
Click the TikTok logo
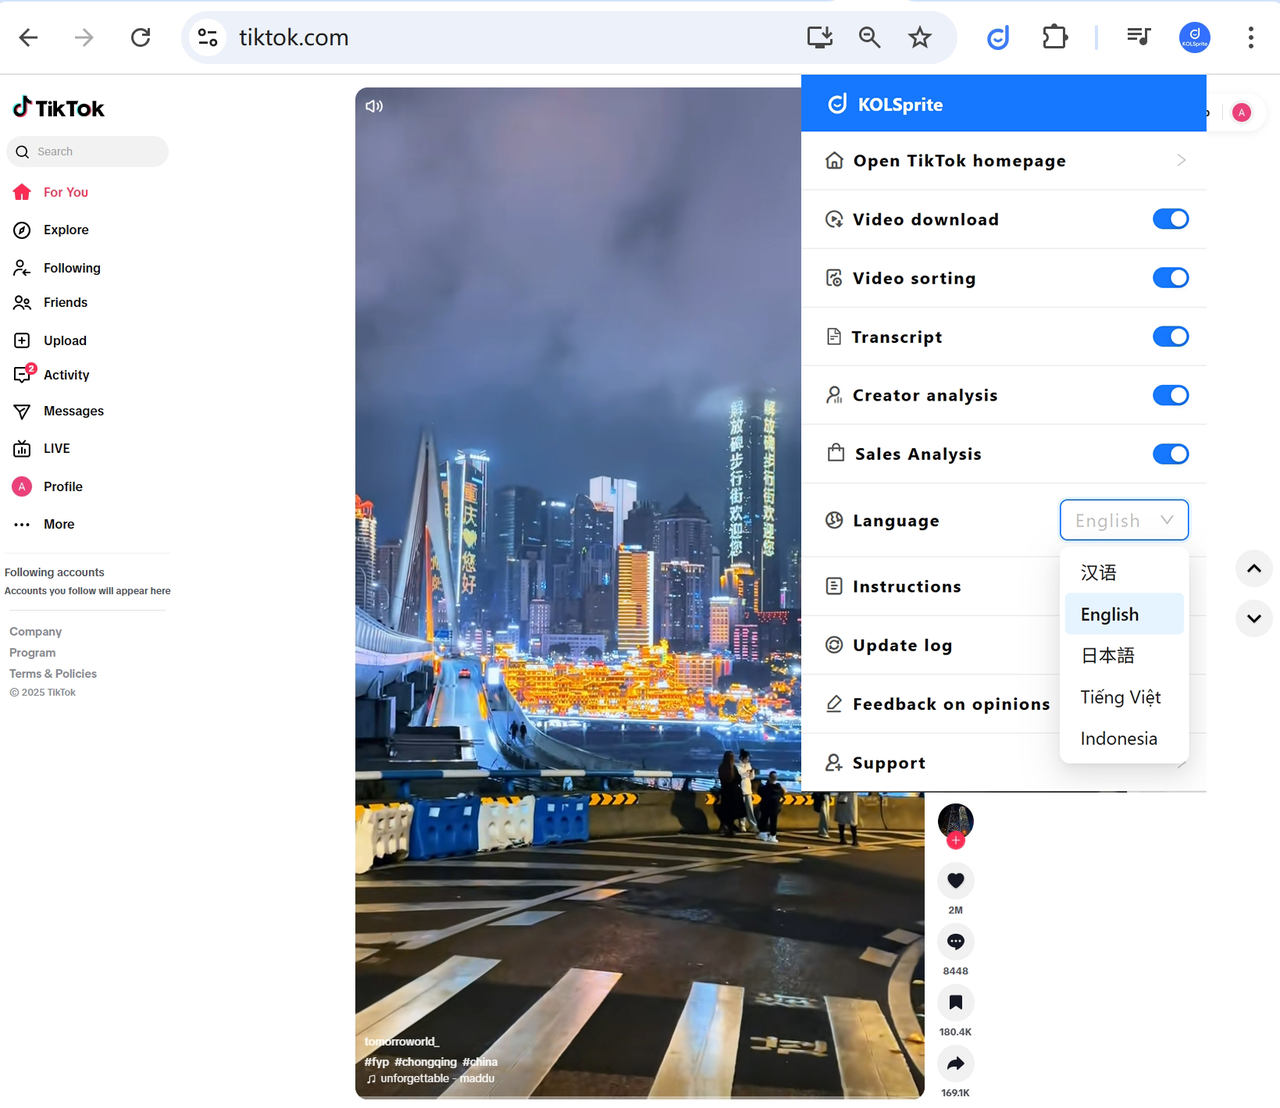58,108
